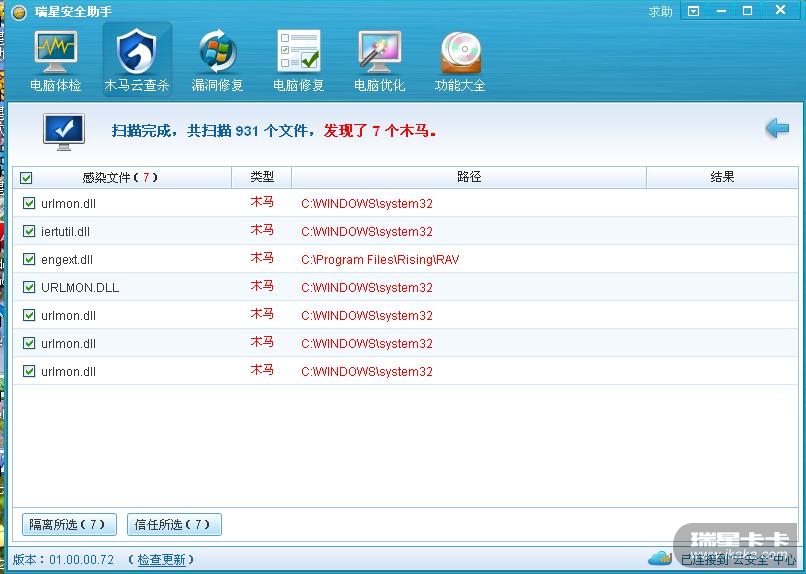Click the C:\Program Files\Rising\RAV path
Screen dimensions: 806x574
(x=380, y=260)
